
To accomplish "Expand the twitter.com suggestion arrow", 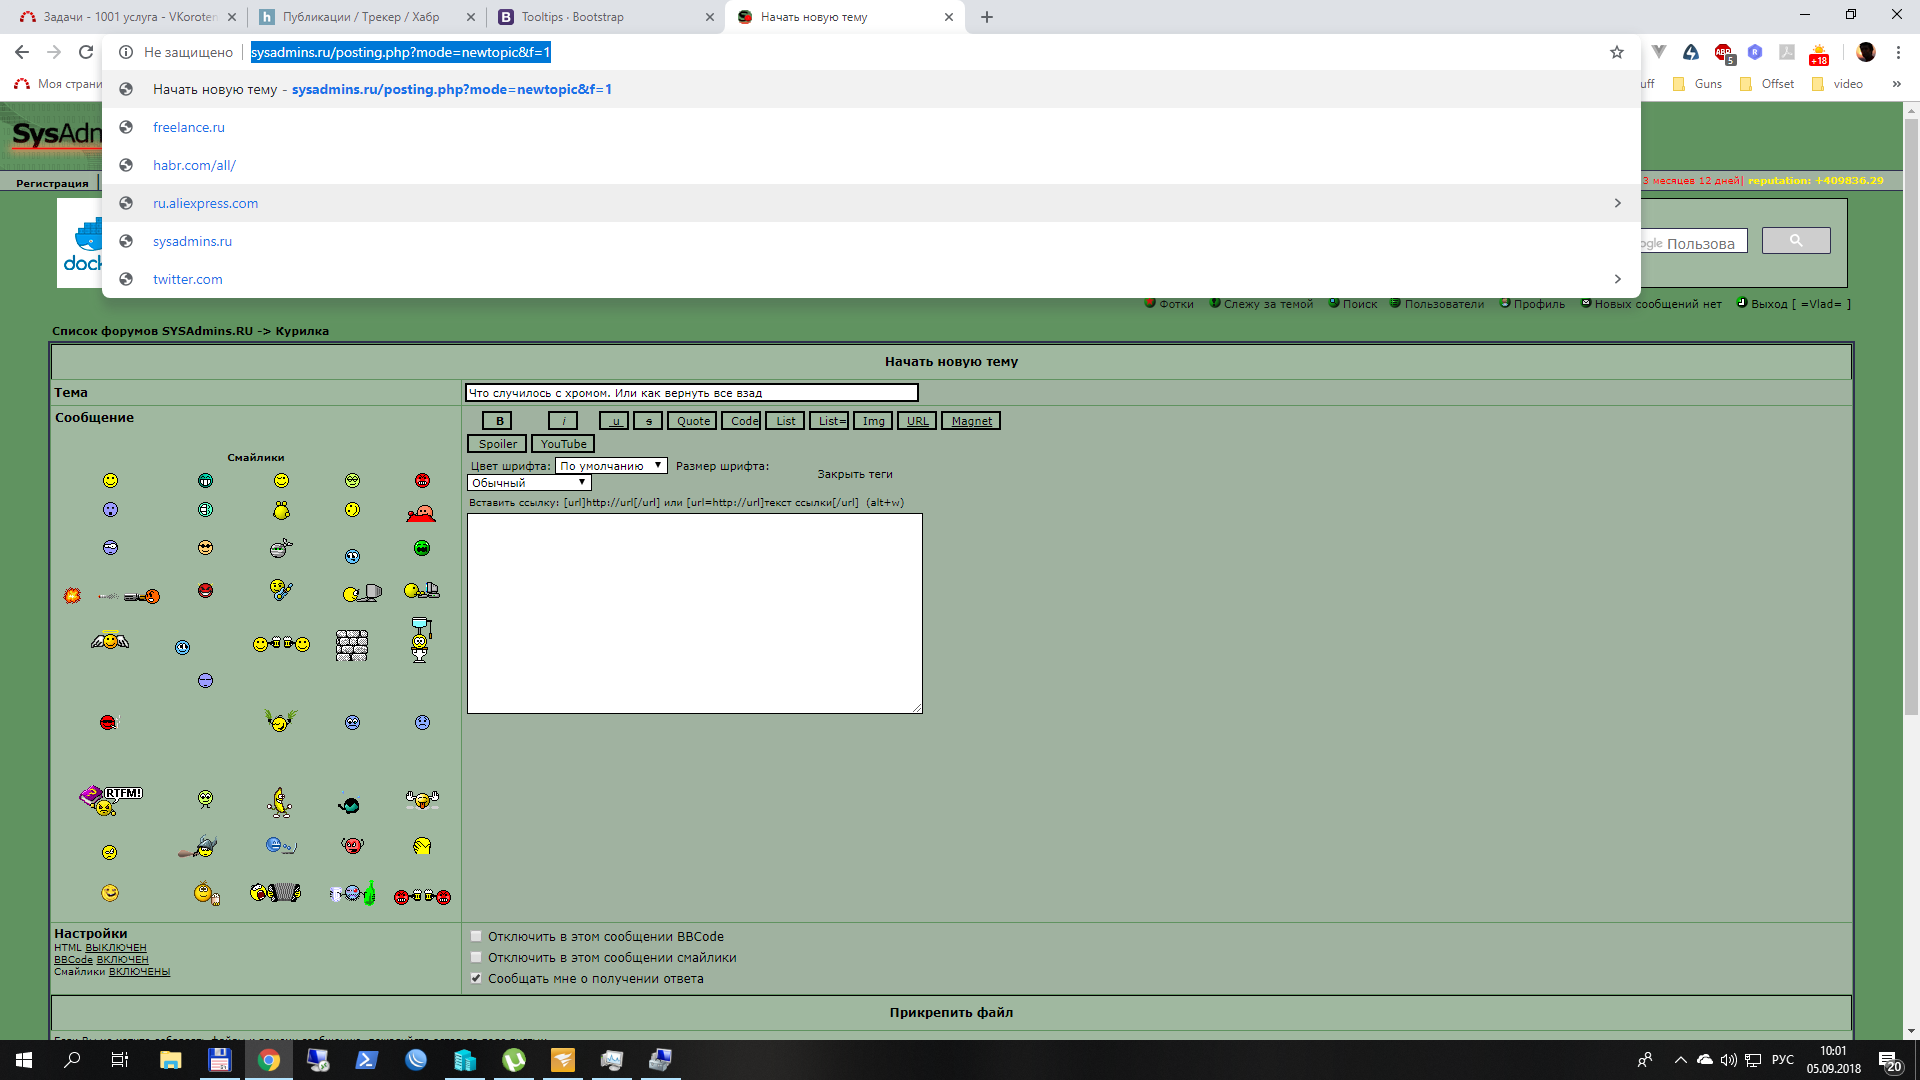I will pos(1617,279).
